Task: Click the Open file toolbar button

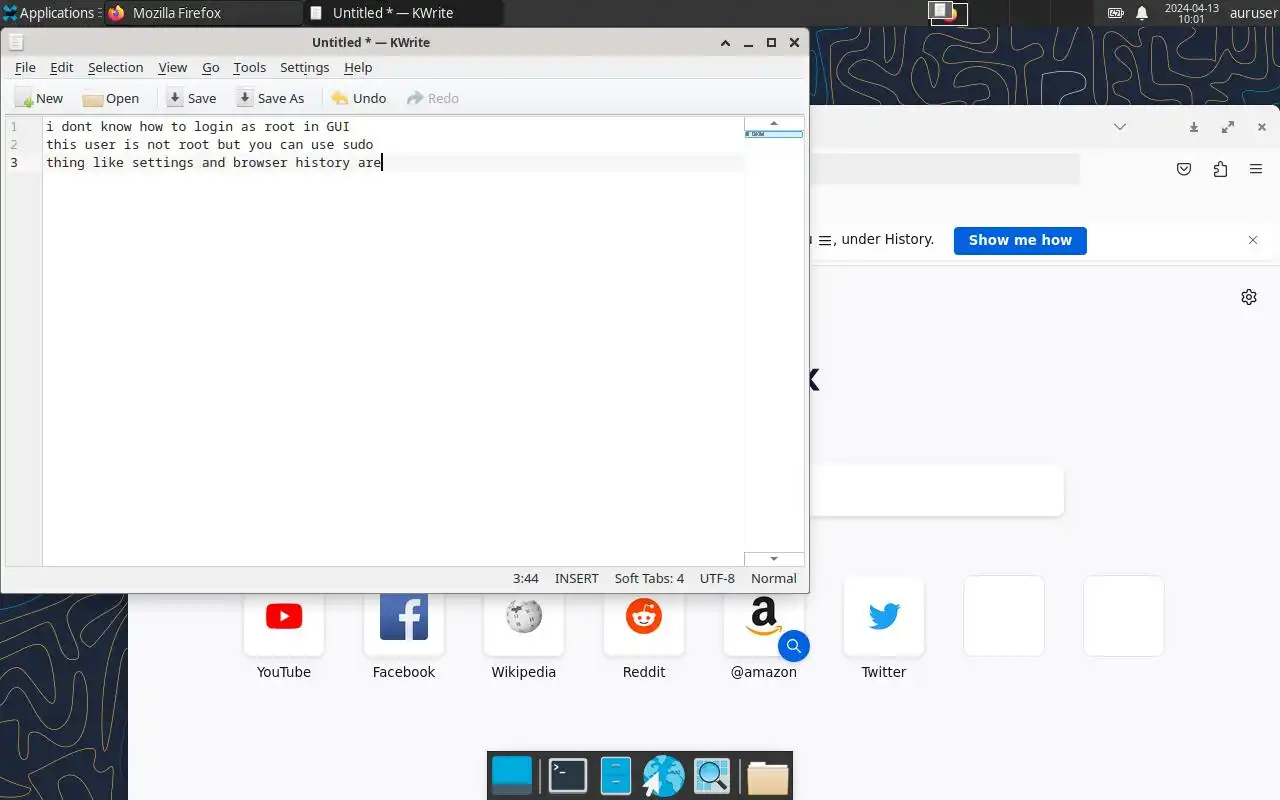Action: pyautogui.click(x=111, y=98)
